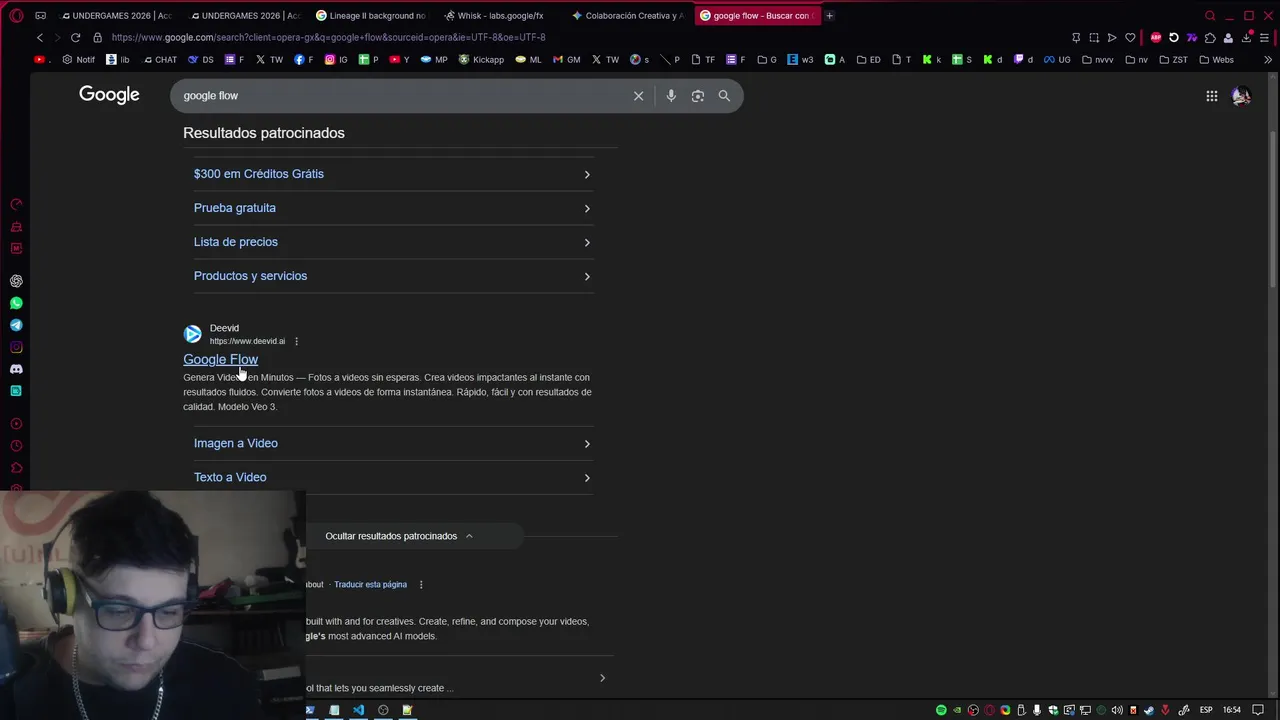Open the Google apps grid

pos(1211,96)
